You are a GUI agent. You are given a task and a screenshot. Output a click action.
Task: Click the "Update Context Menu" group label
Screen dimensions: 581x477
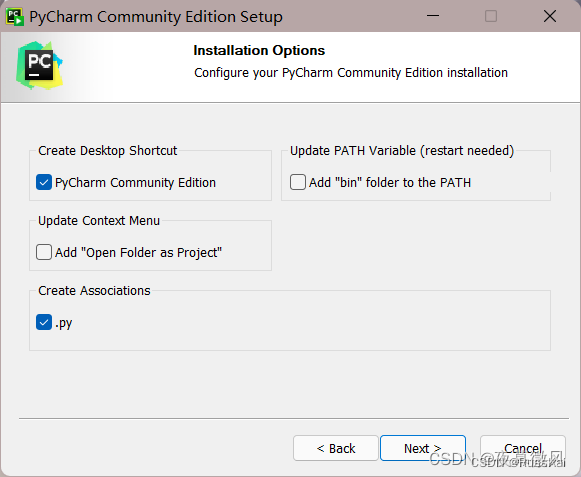(99, 221)
